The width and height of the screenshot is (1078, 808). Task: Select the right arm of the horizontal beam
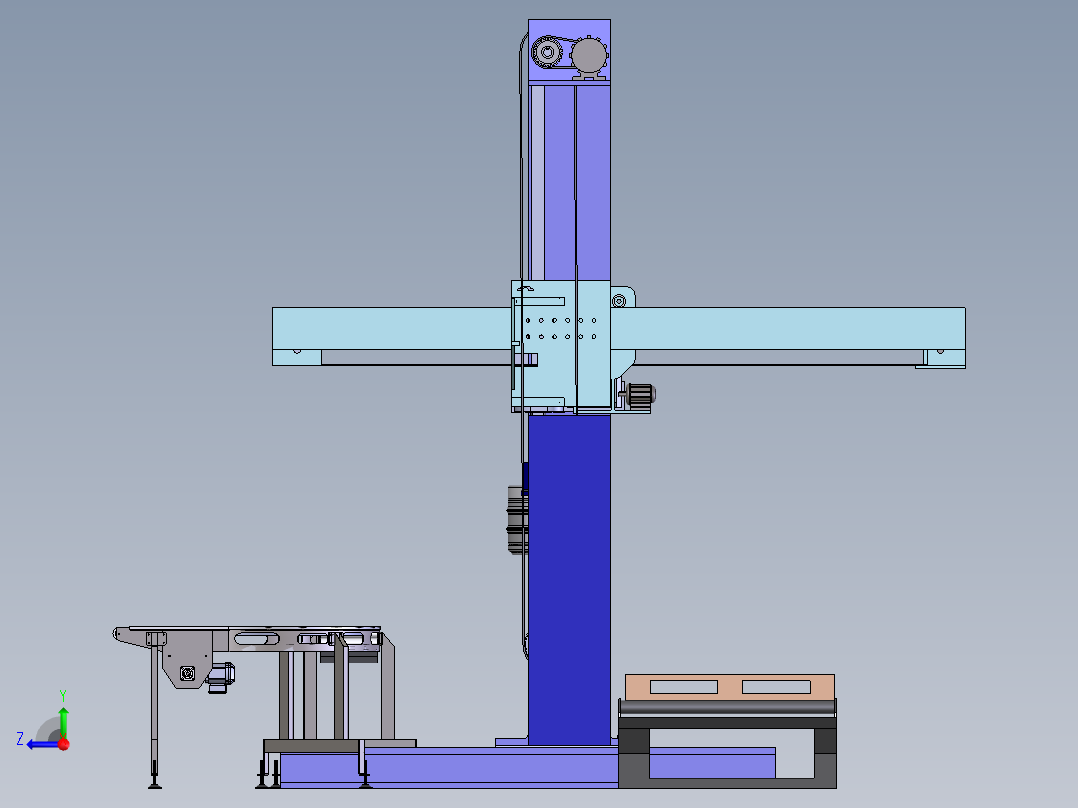pos(788,328)
